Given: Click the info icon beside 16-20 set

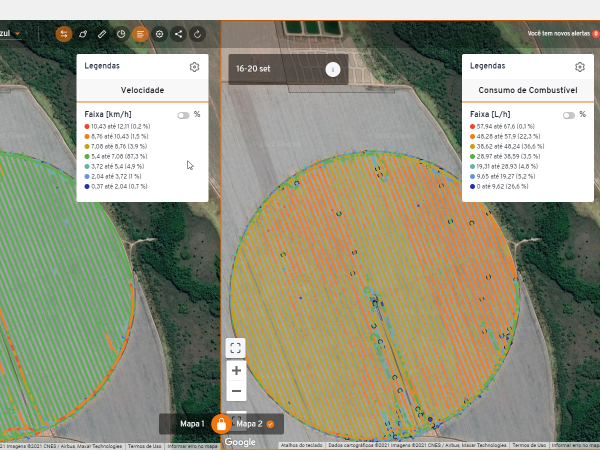Looking at the screenshot, I should (x=333, y=69).
